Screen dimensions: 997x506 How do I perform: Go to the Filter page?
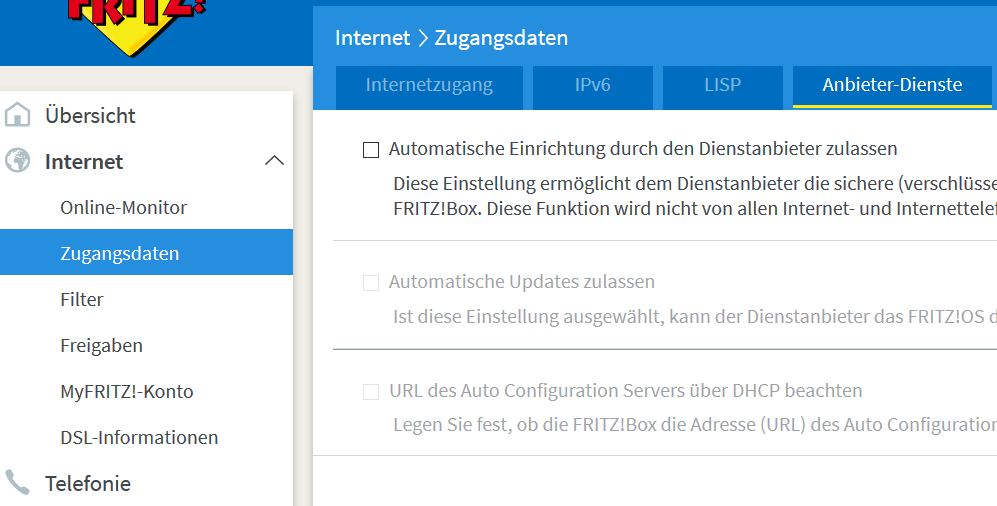pyautogui.click(x=82, y=300)
